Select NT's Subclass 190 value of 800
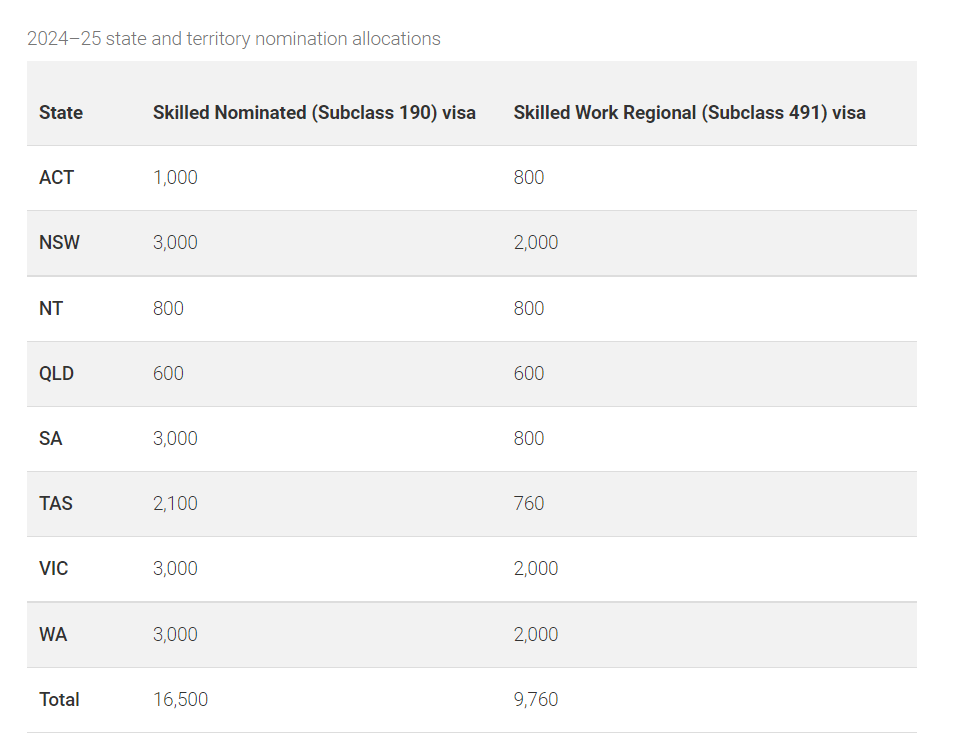The width and height of the screenshot is (962, 749). [168, 308]
